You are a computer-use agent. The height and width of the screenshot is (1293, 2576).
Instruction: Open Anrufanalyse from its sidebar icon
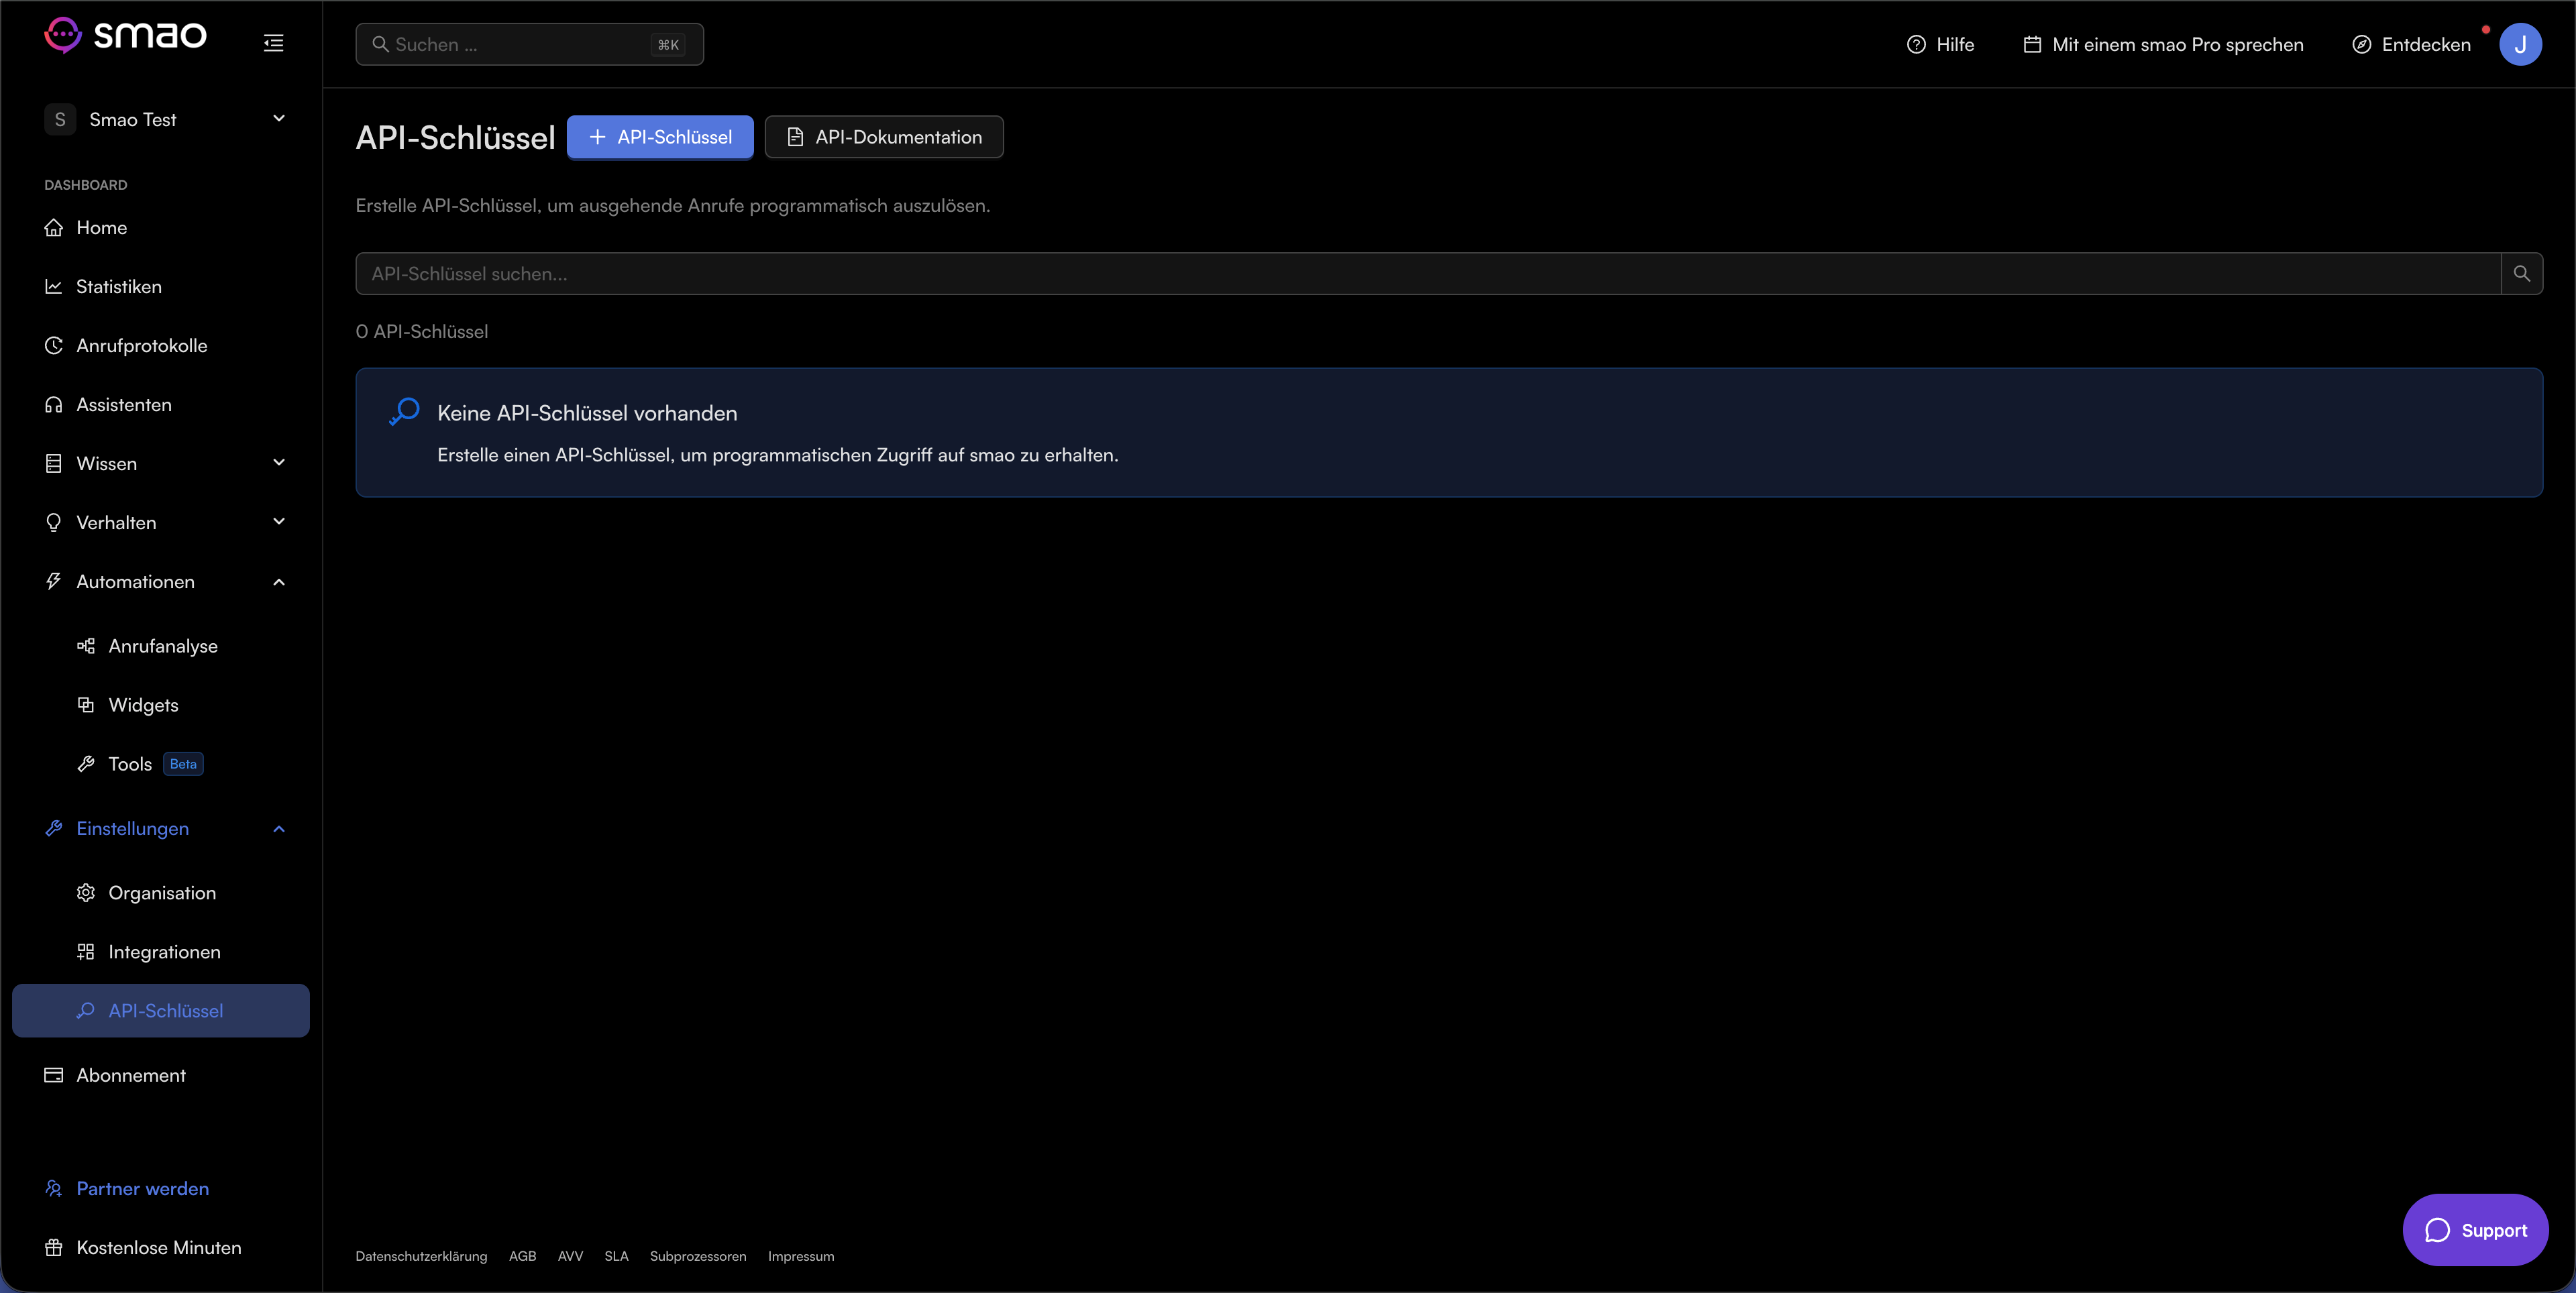(86, 646)
